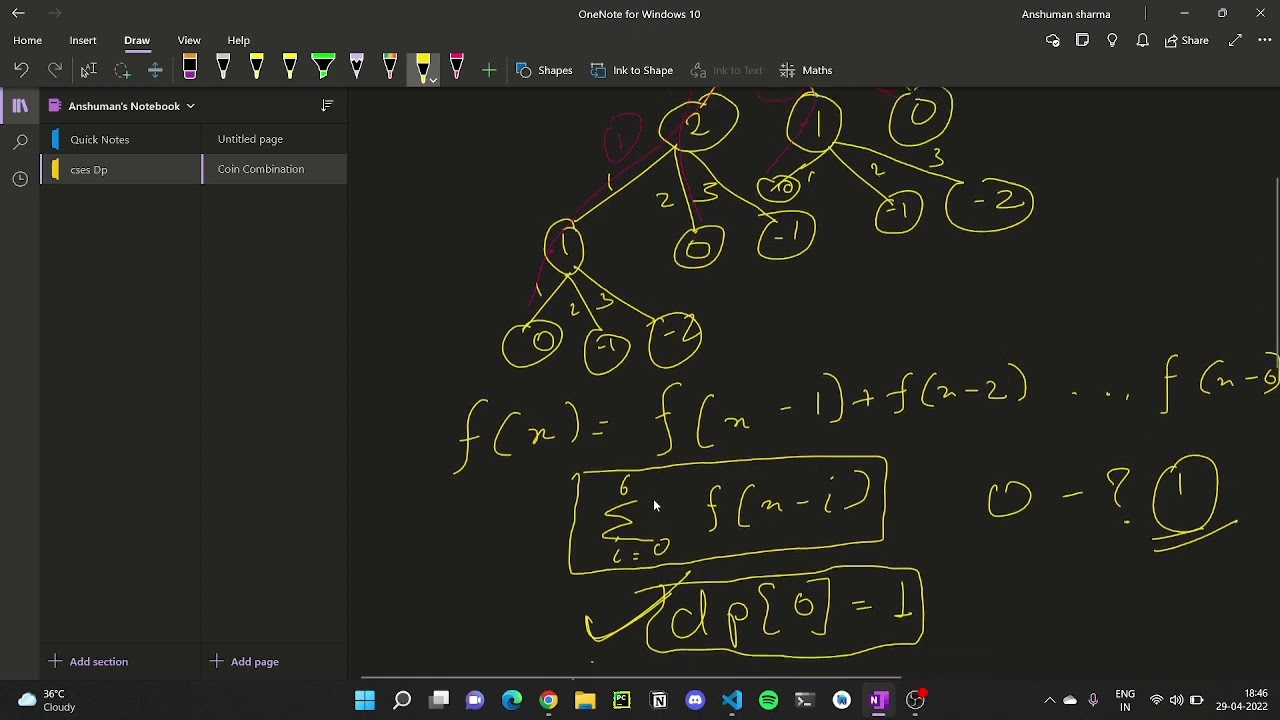Add a new page

[245, 661]
